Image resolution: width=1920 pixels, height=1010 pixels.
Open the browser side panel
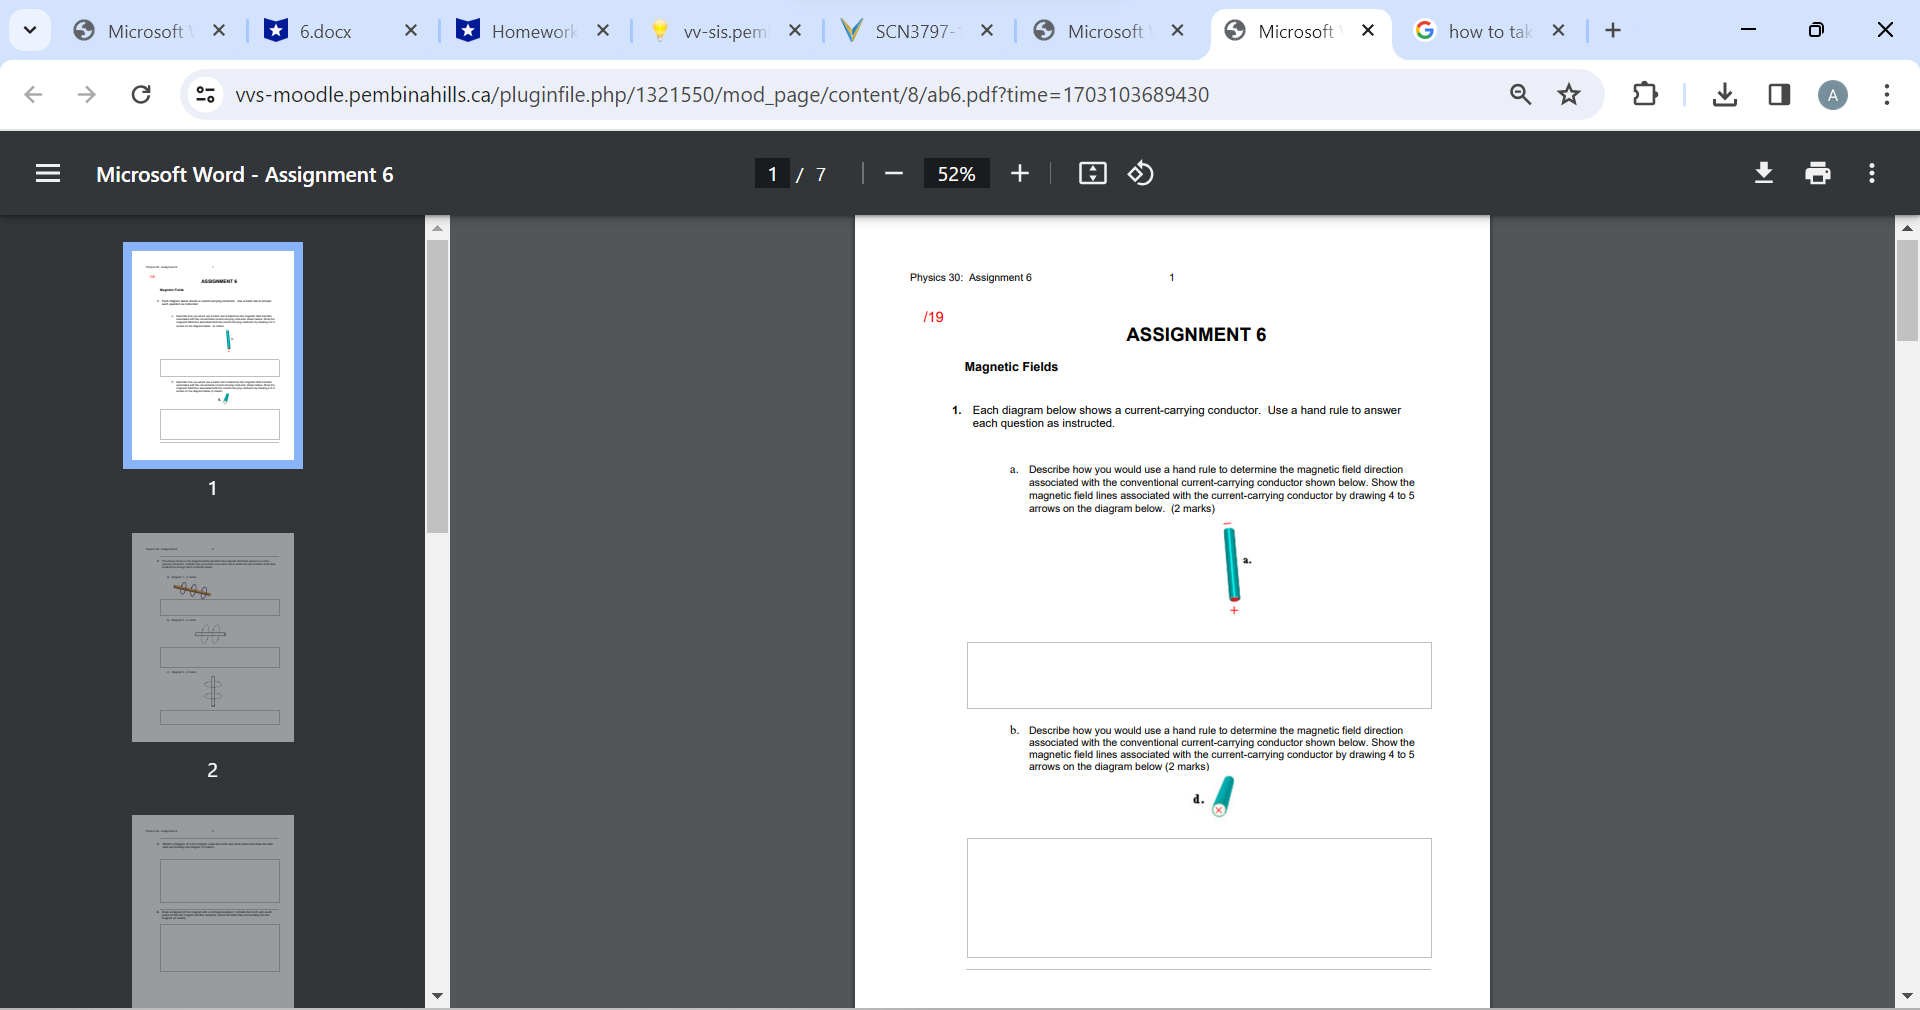coord(1779,95)
